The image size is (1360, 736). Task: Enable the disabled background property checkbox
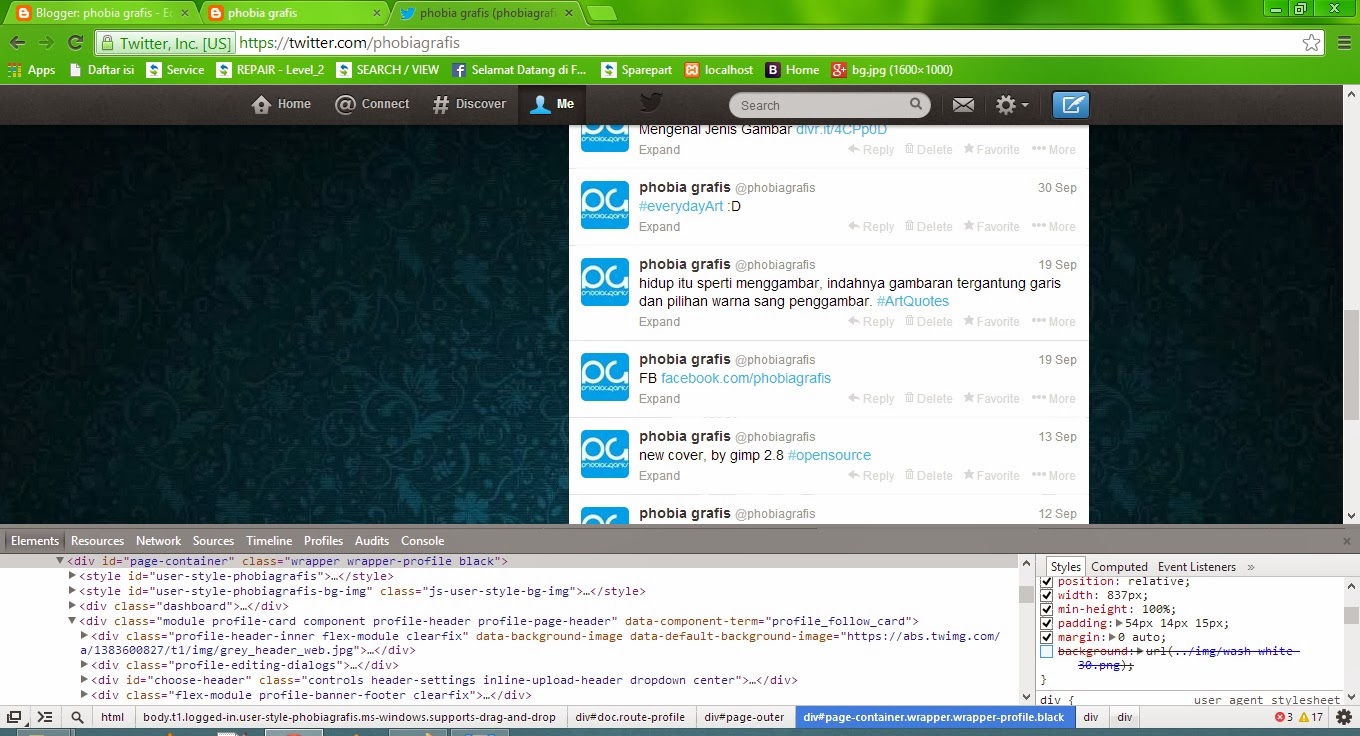[1047, 651]
